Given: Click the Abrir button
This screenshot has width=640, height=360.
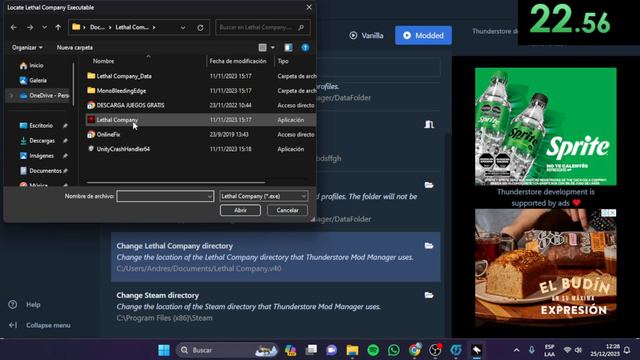Looking at the screenshot, I should (240, 210).
